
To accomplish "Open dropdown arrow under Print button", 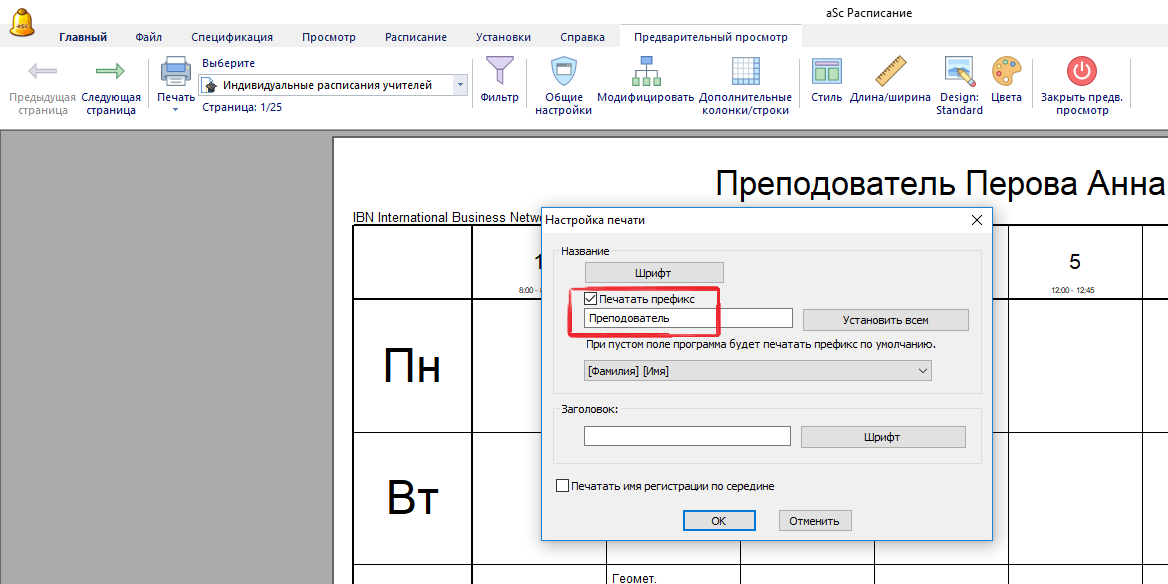I will point(176,110).
